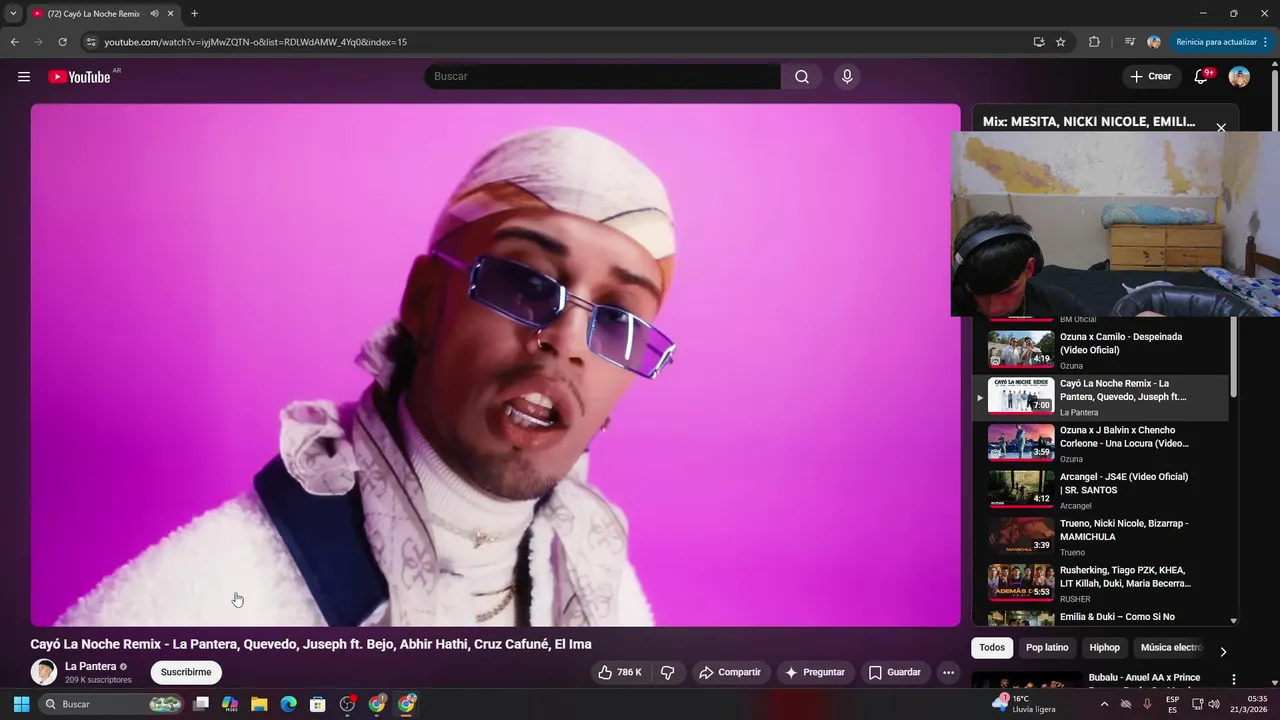Click Reinicia para actualizar button
The height and width of the screenshot is (720, 1280).
point(1222,42)
